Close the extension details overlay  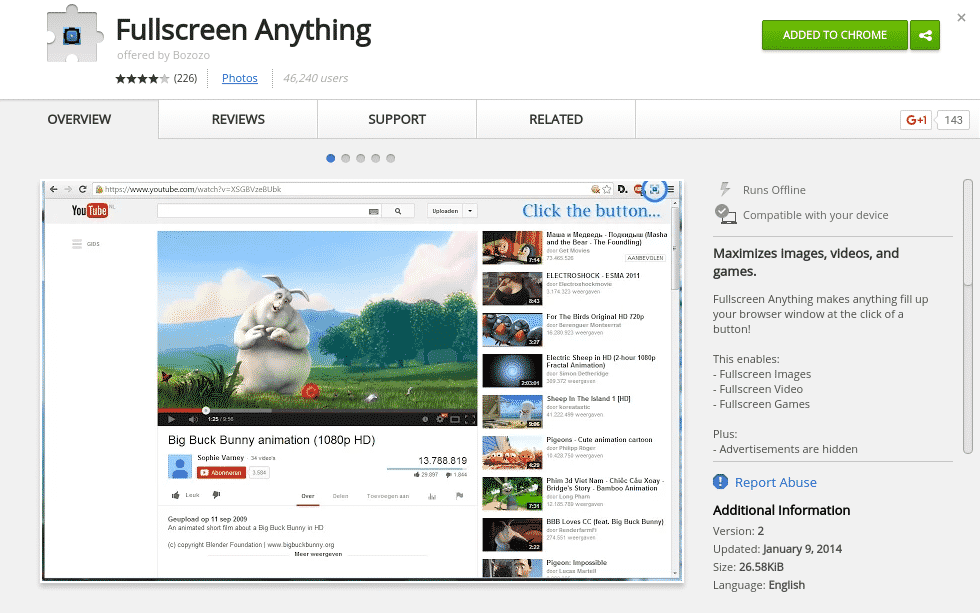tap(961, 17)
